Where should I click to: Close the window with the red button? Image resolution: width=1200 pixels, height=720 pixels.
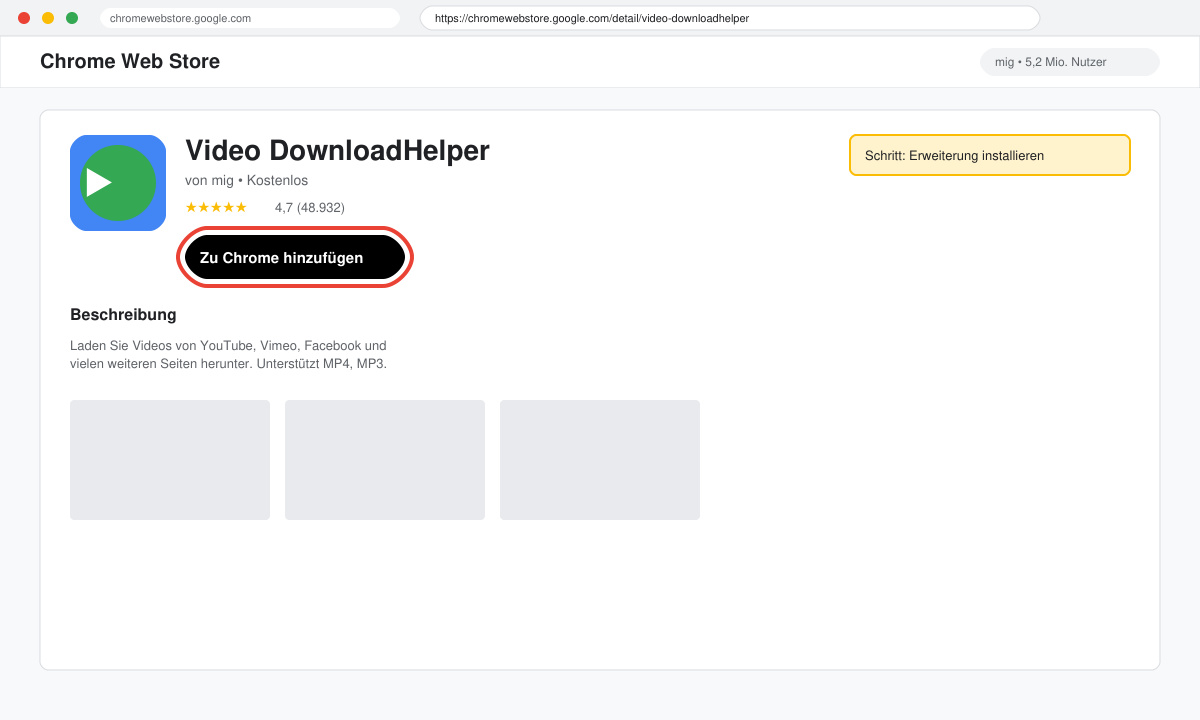(24, 18)
